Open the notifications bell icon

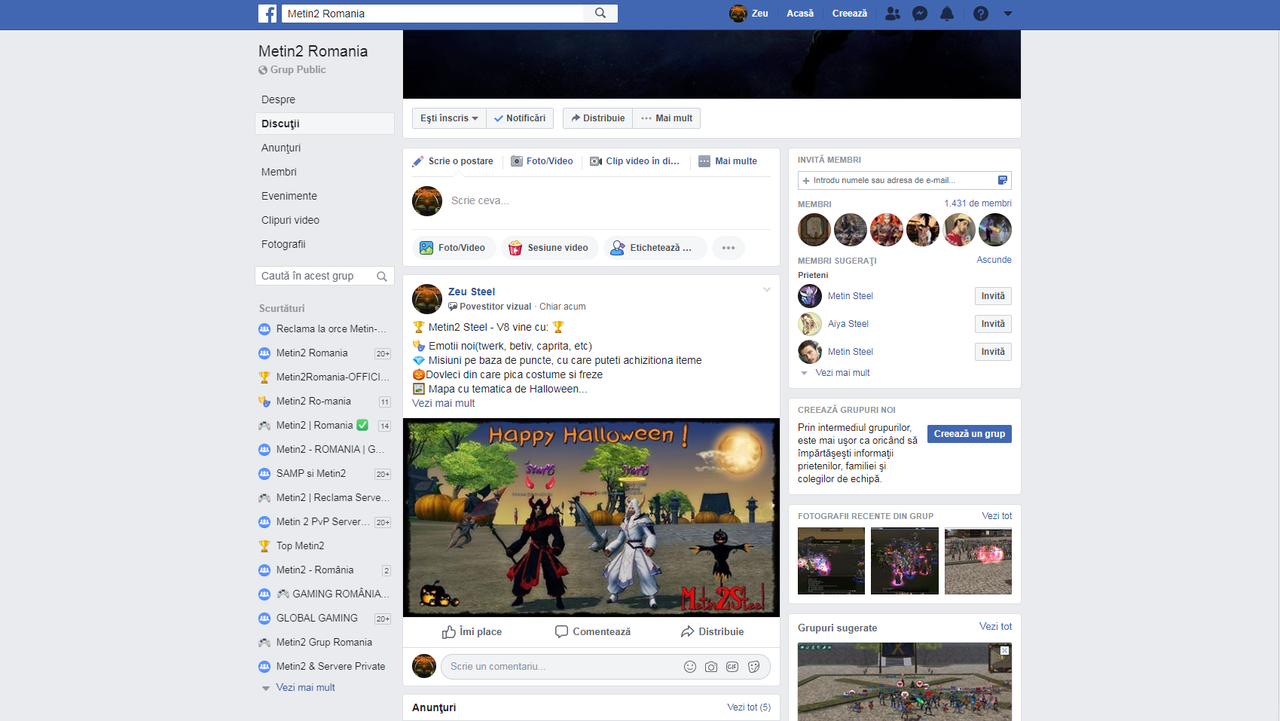(946, 13)
